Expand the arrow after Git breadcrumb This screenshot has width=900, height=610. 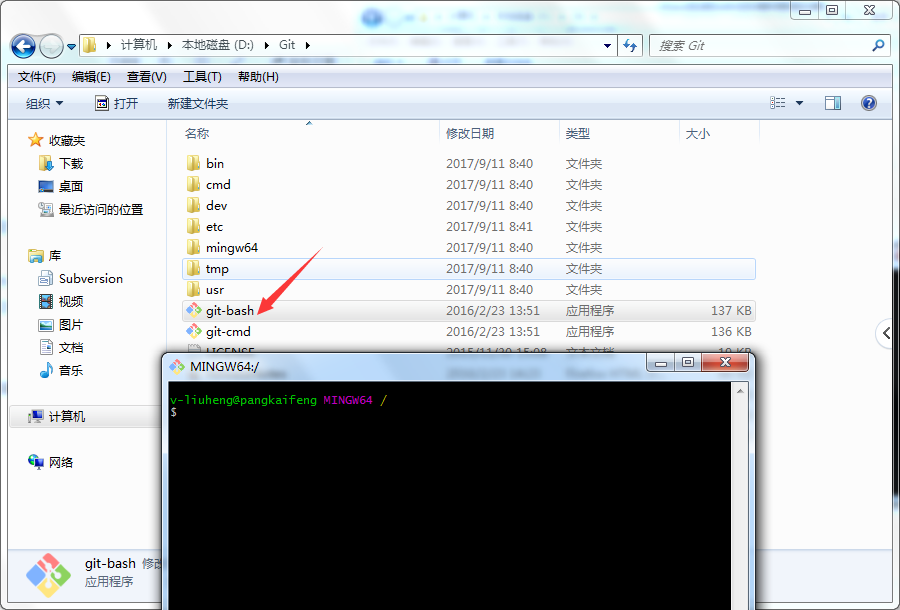(x=308, y=45)
